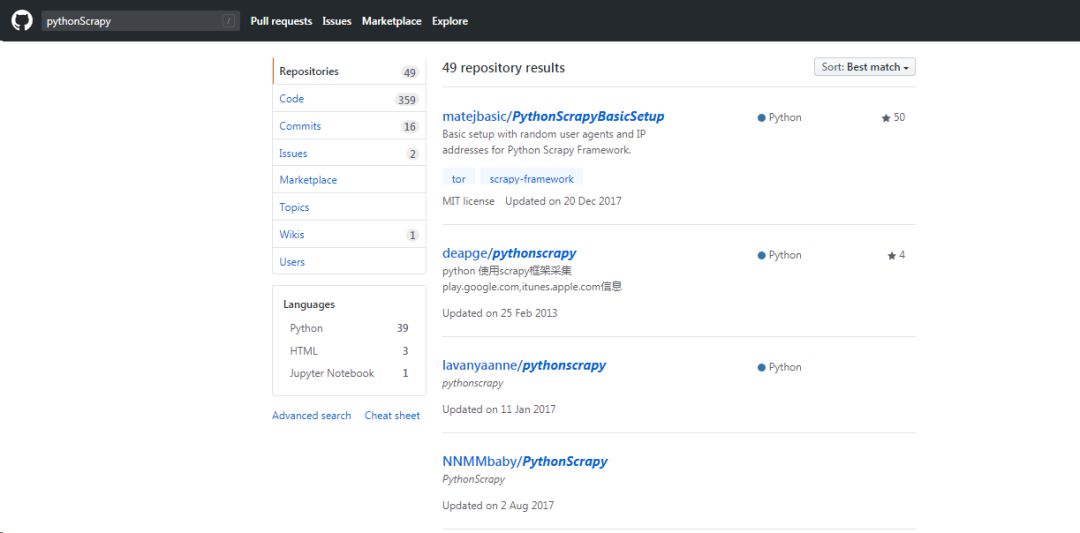Show Commits search results

click(349, 126)
